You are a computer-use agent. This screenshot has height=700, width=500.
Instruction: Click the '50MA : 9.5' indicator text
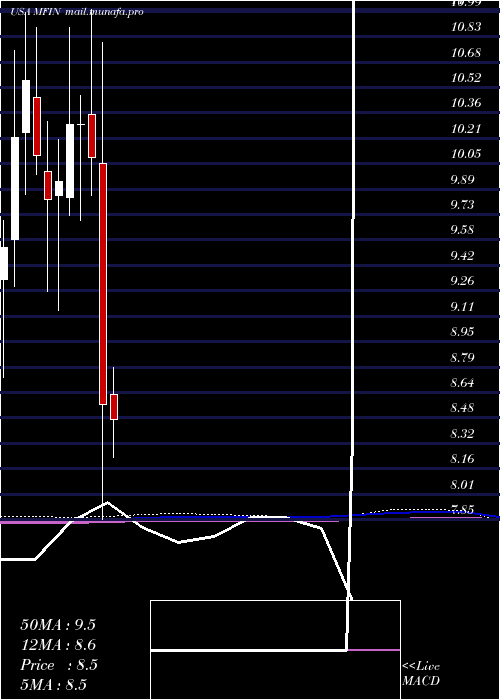pyautogui.click(x=58, y=625)
